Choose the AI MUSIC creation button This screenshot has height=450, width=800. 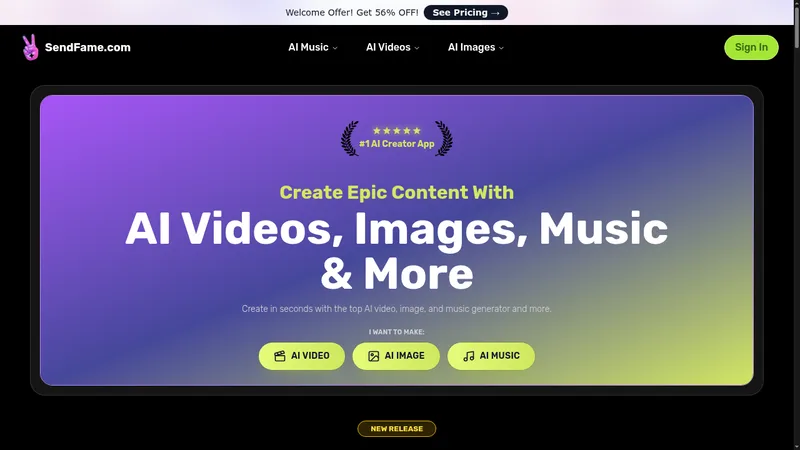click(491, 356)
